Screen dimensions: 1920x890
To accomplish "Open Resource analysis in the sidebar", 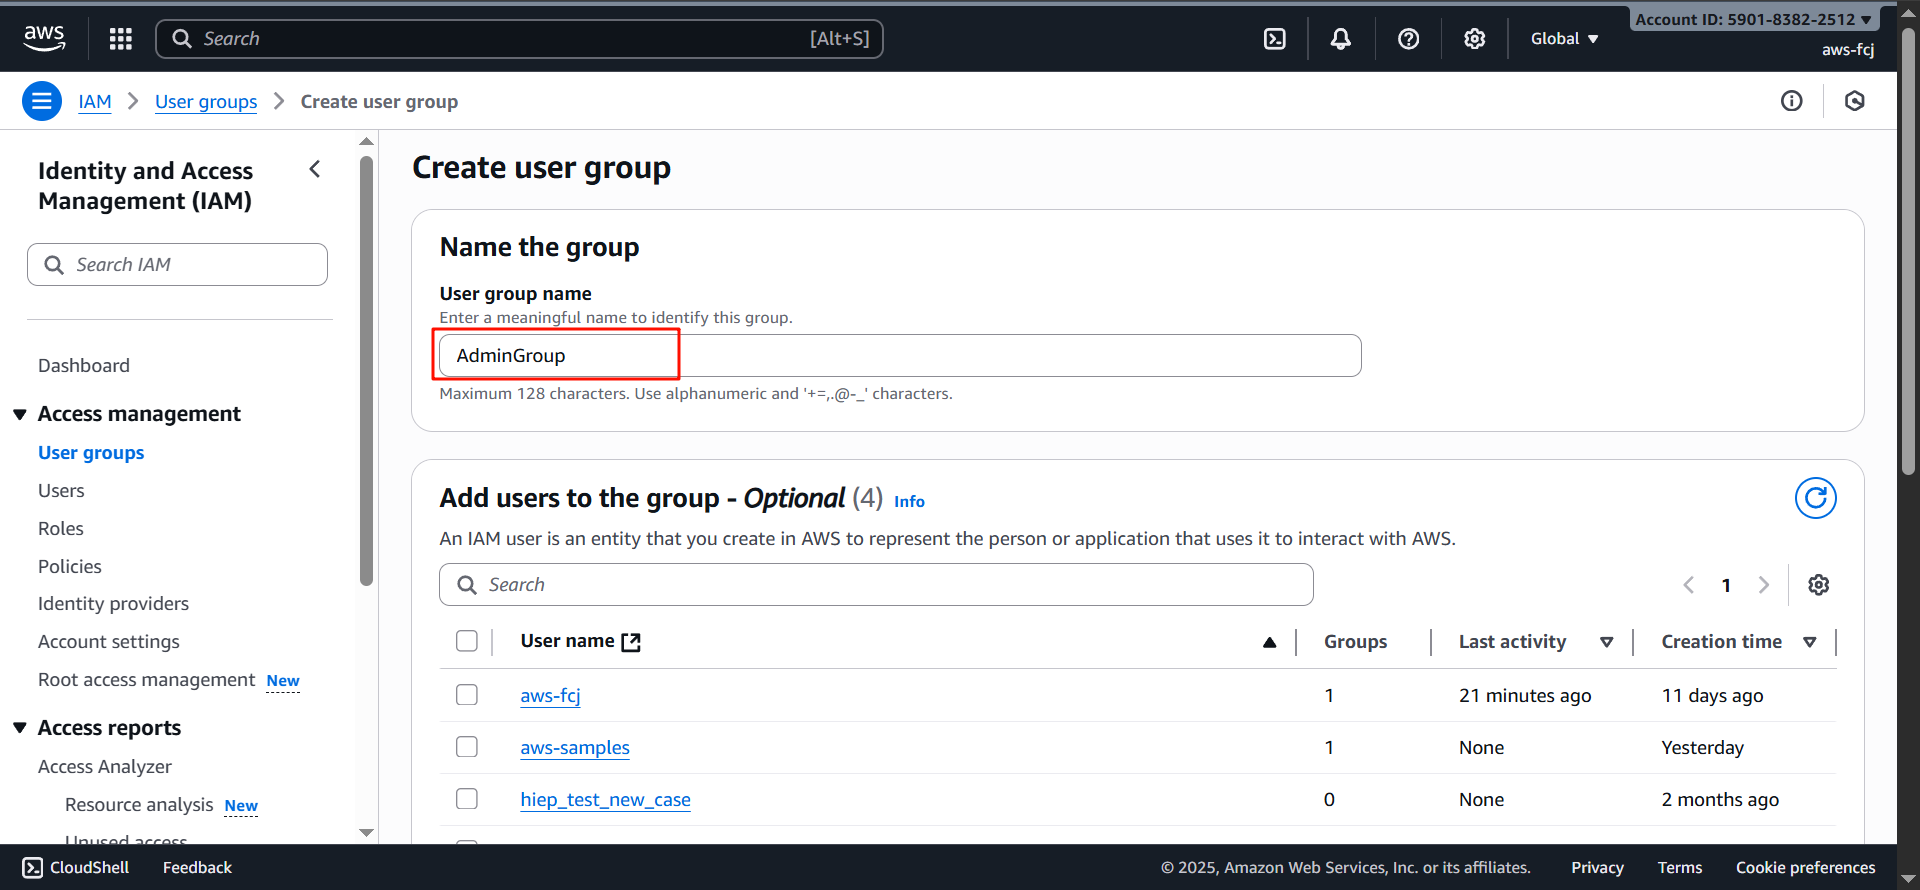I will click(x=139, y=805).
